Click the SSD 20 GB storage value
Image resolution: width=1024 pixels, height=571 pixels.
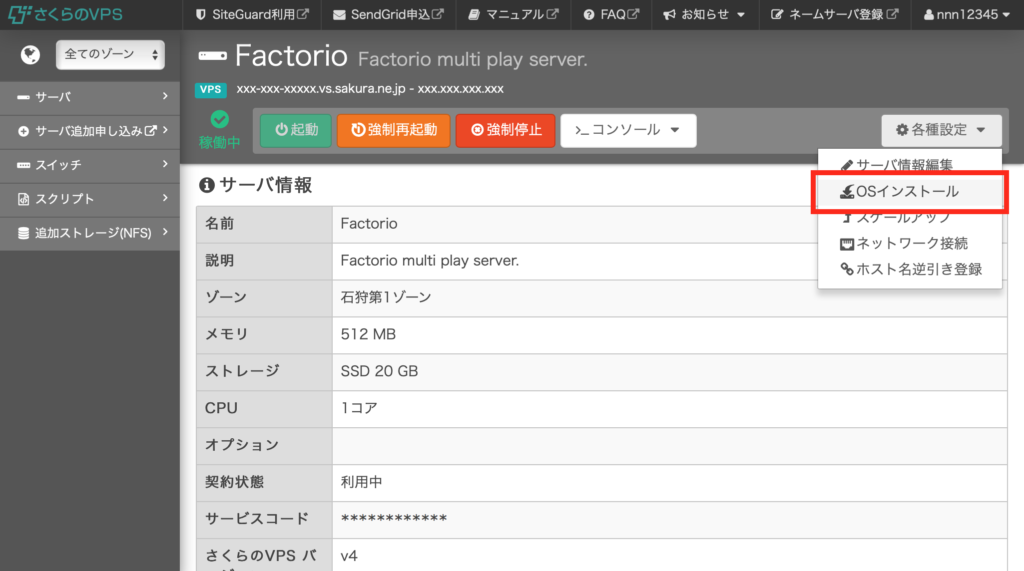click(x=379, y=371)
